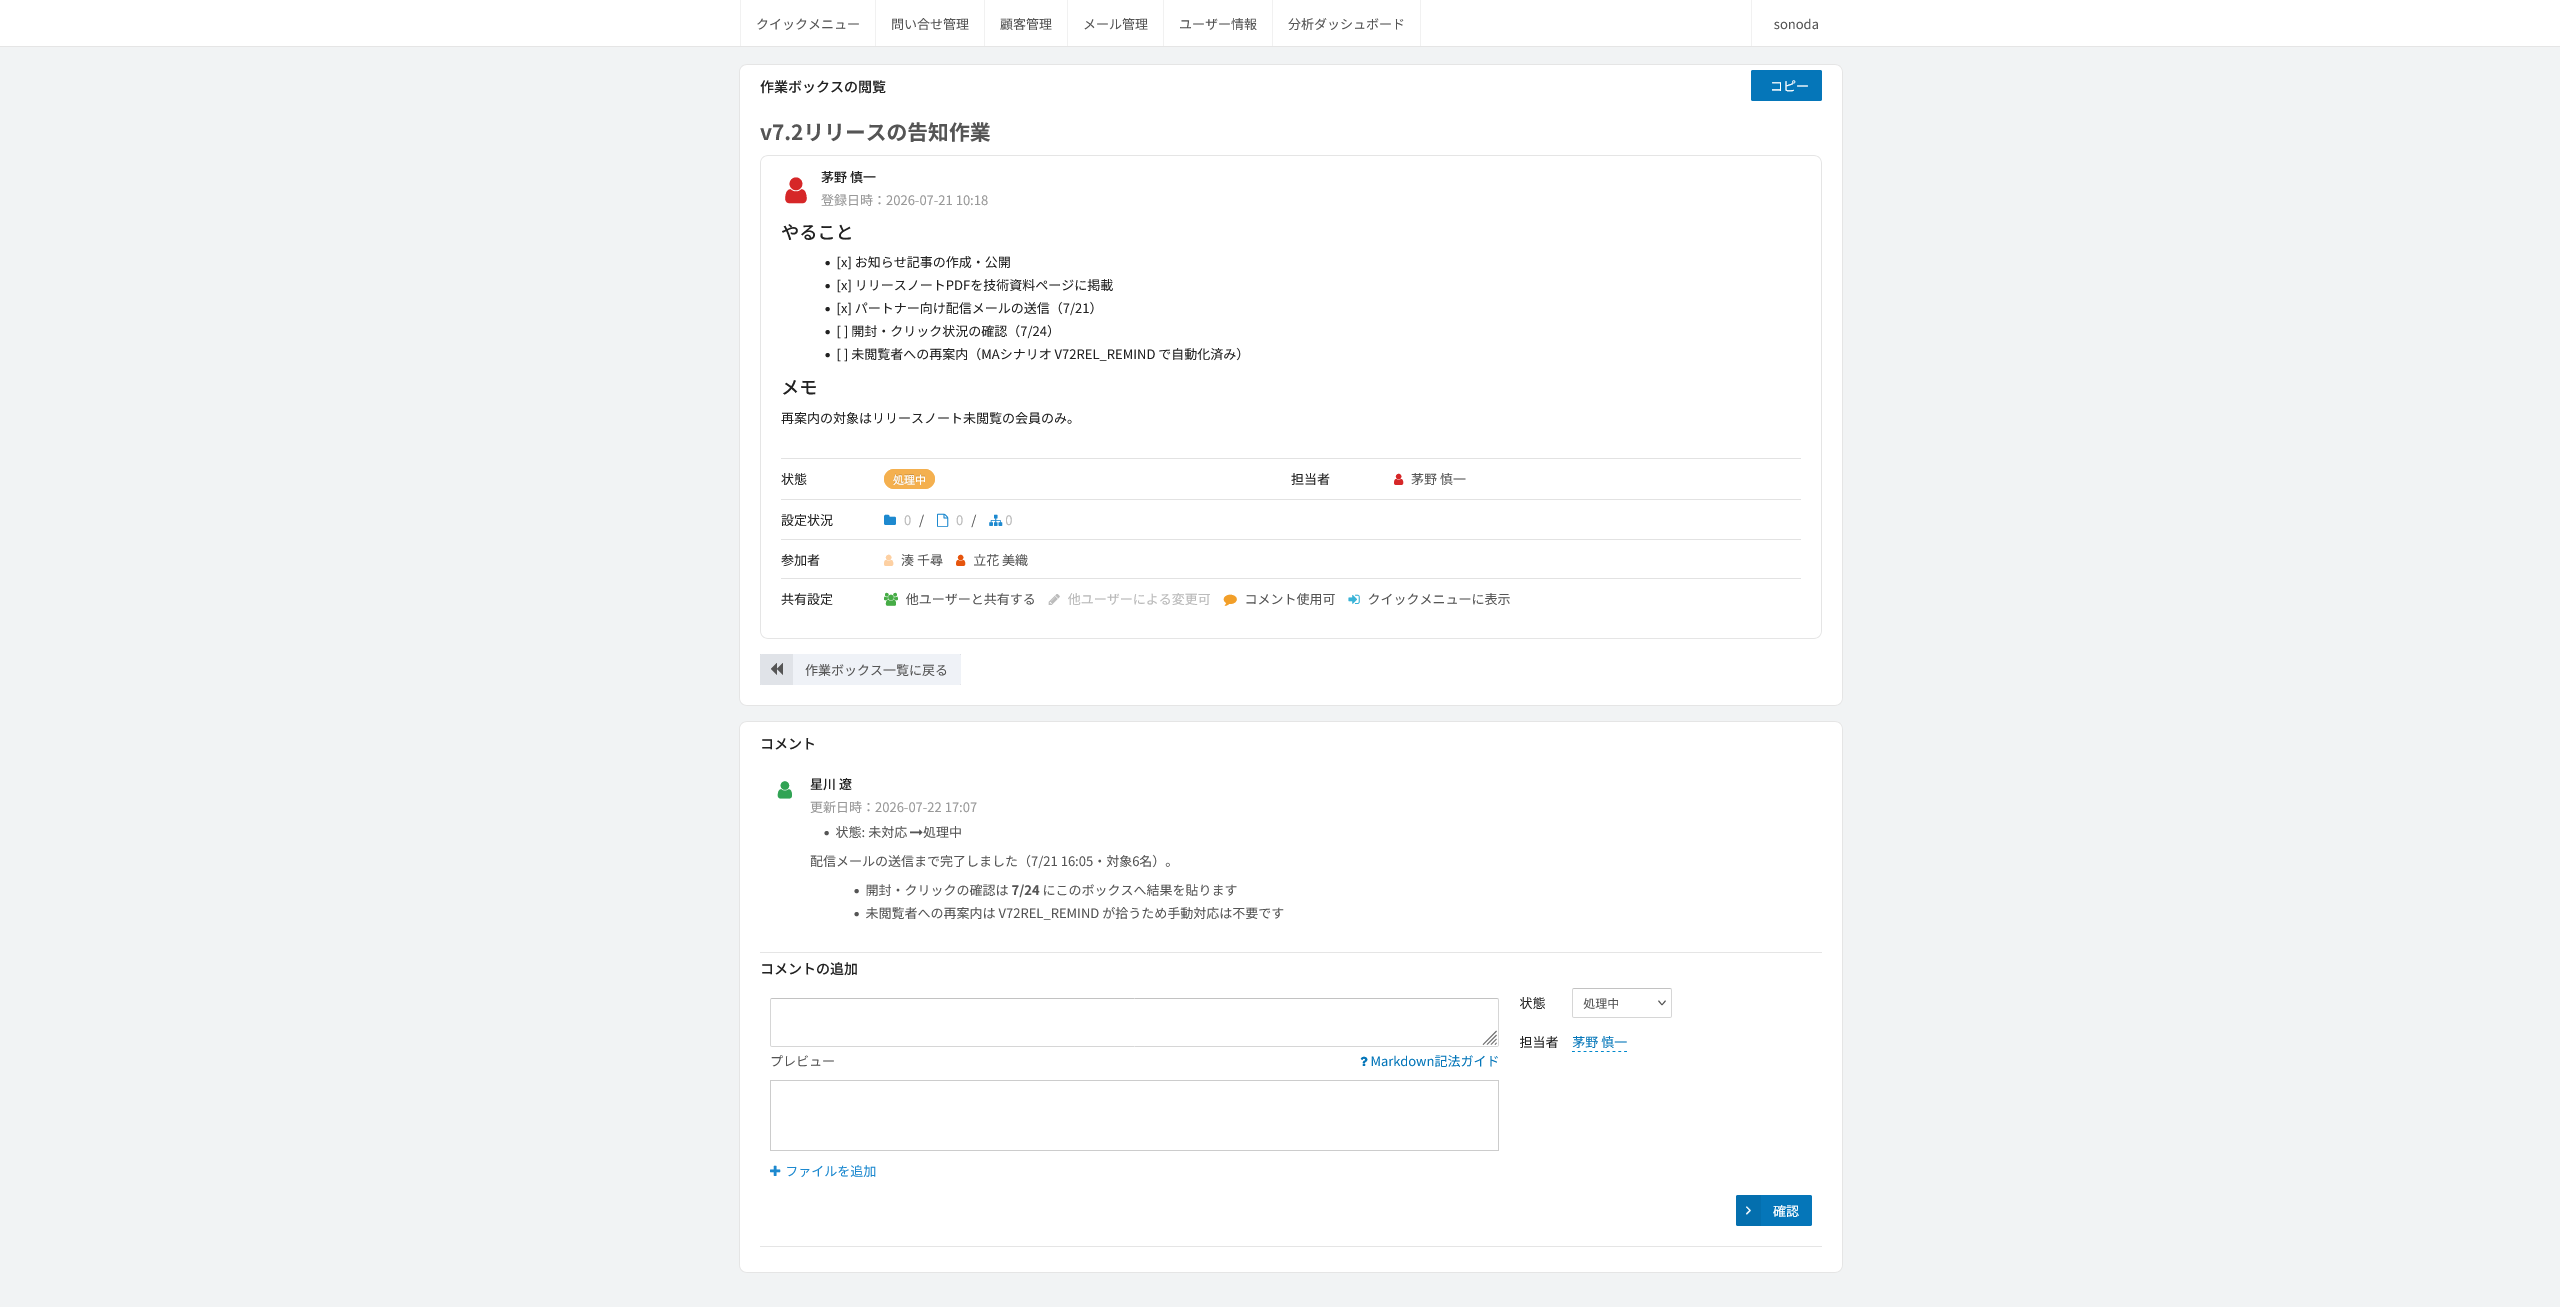Click the クイックメニューに表示 arrow icon
The height and width of the screenshot is (1307, 2560).
(x=1353, y=600)
